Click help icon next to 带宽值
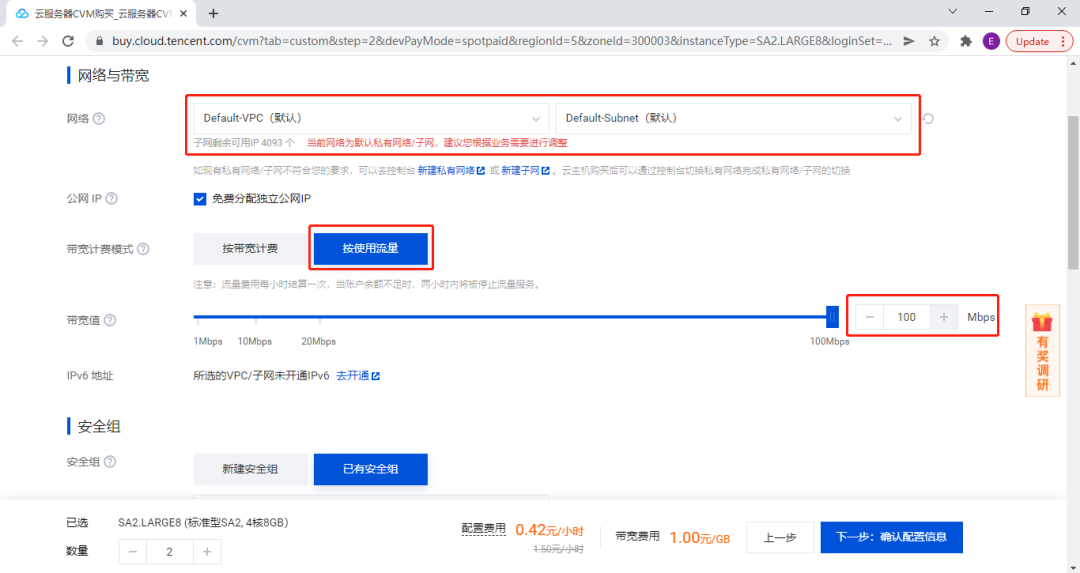1080x573 pixels. click(x=110, y=320)
